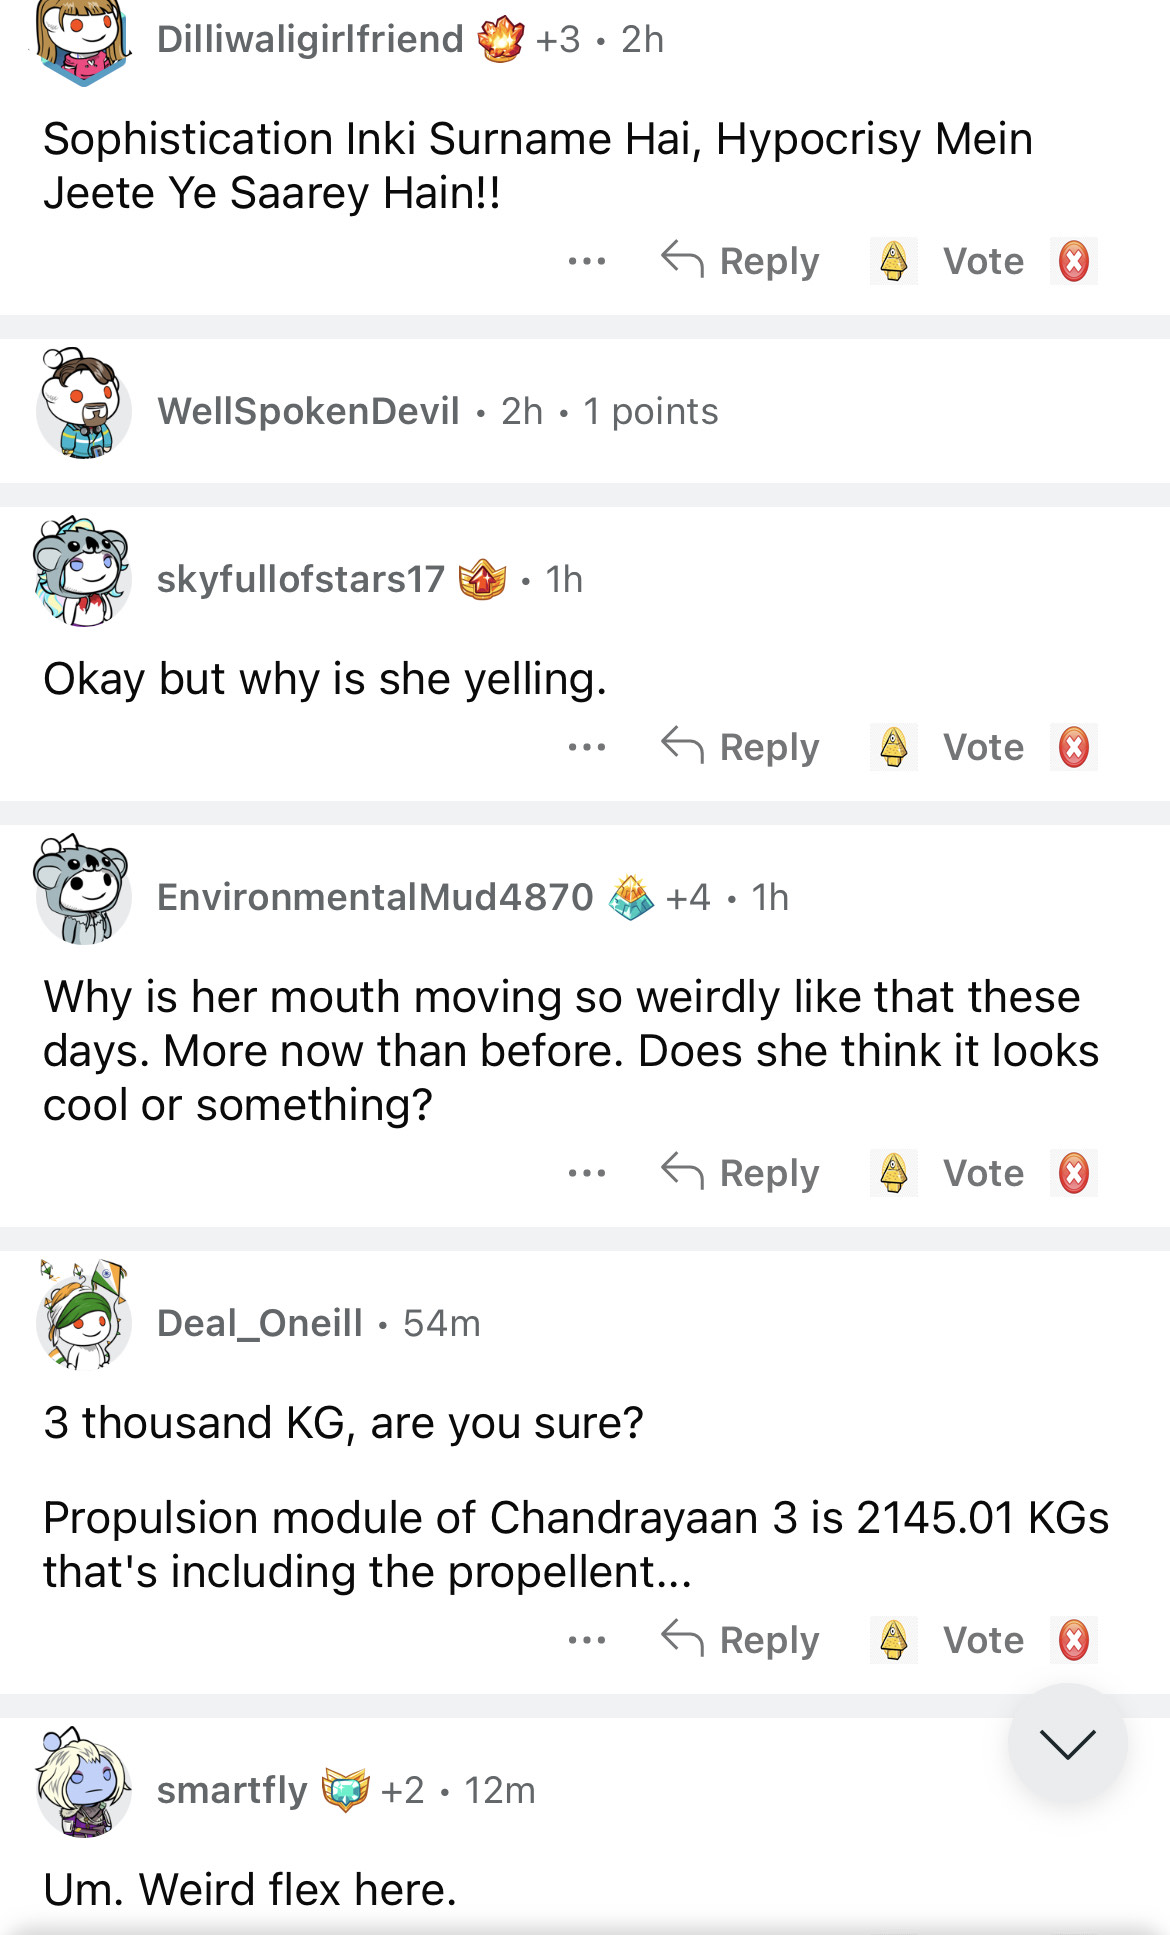Image resolution: width=1170 pixels, height=1935 pixels.
Task: Reply to Deal_Oneill's comment
Action: [x=741, y=1641]
